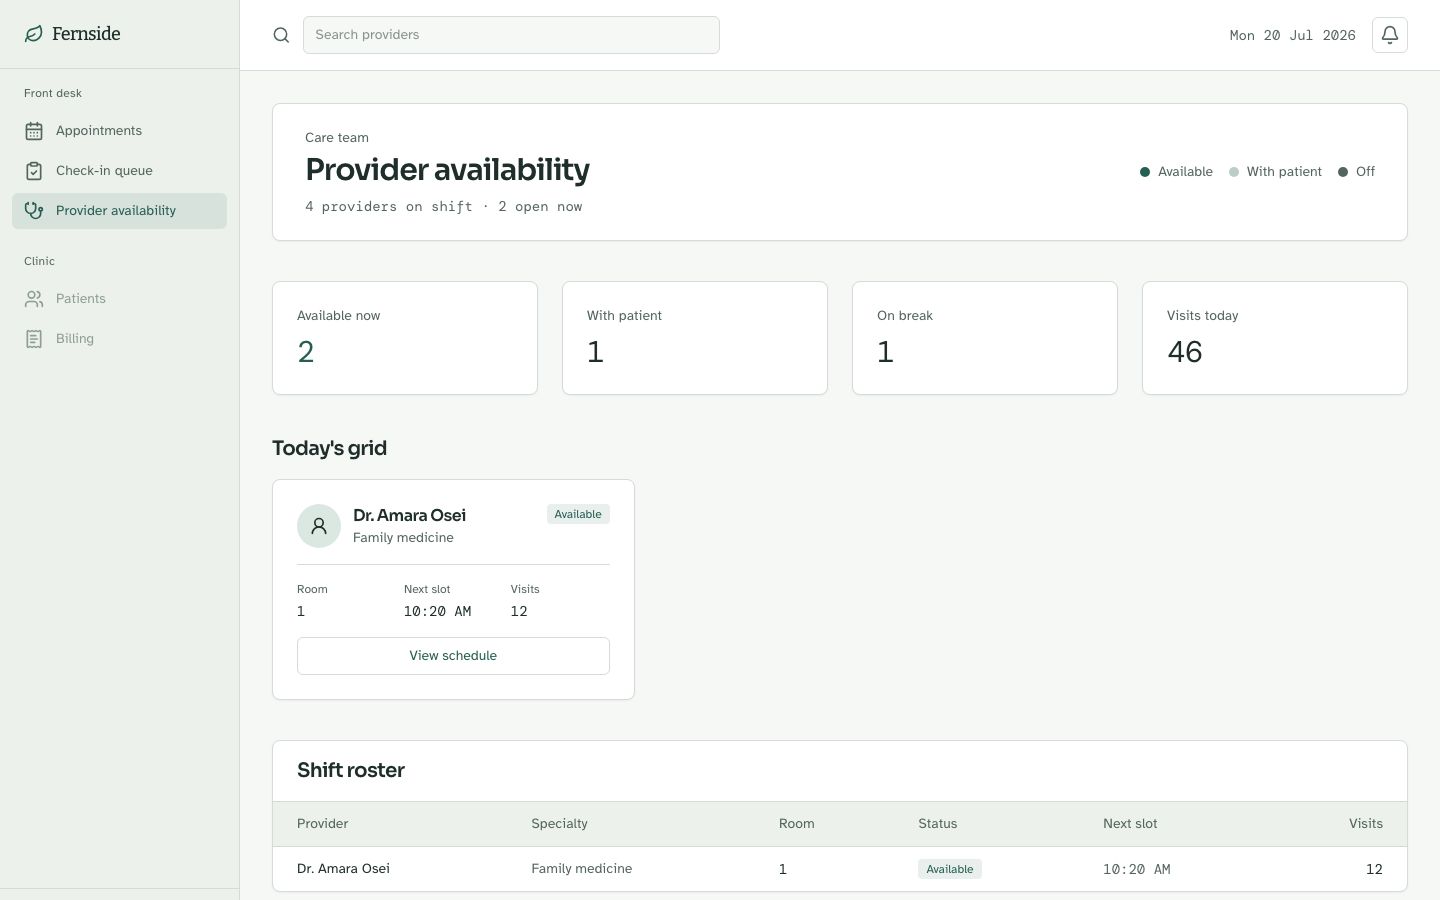Screen dimensions: 1440x900
Task: Click the Visits column header
Action: point(1366,824)
